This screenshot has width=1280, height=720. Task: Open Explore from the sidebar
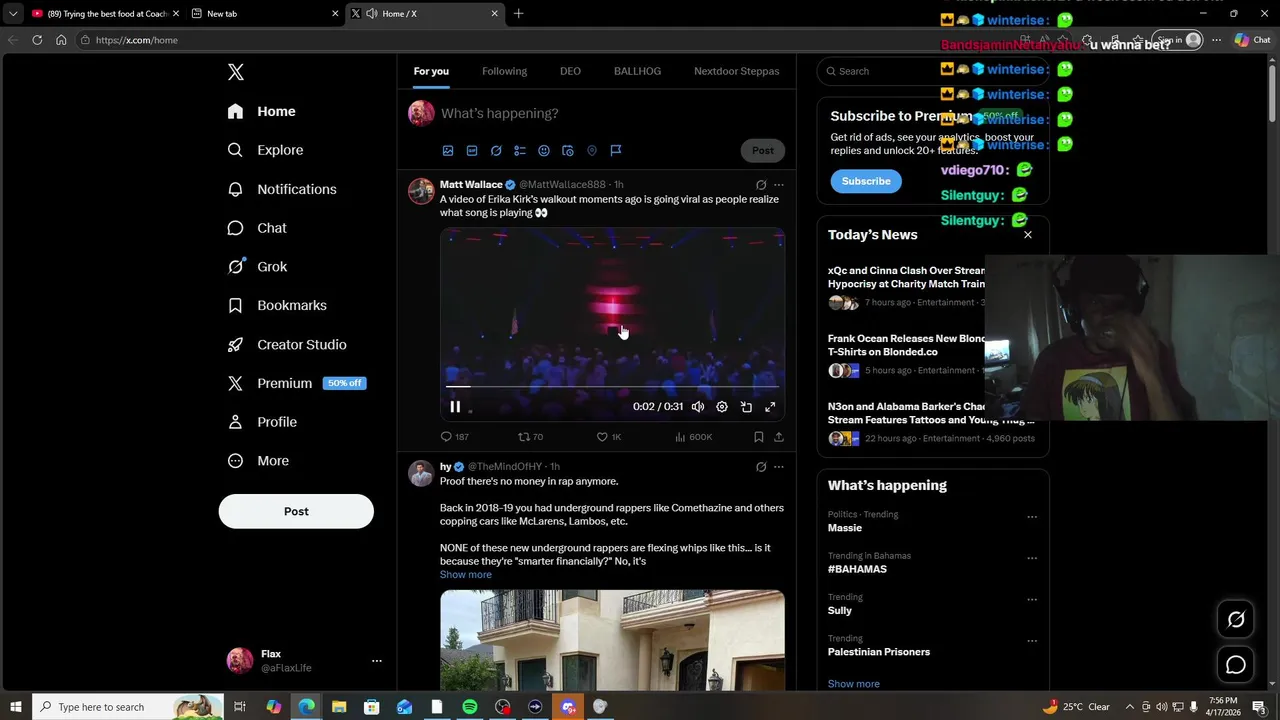coord(266,150)
